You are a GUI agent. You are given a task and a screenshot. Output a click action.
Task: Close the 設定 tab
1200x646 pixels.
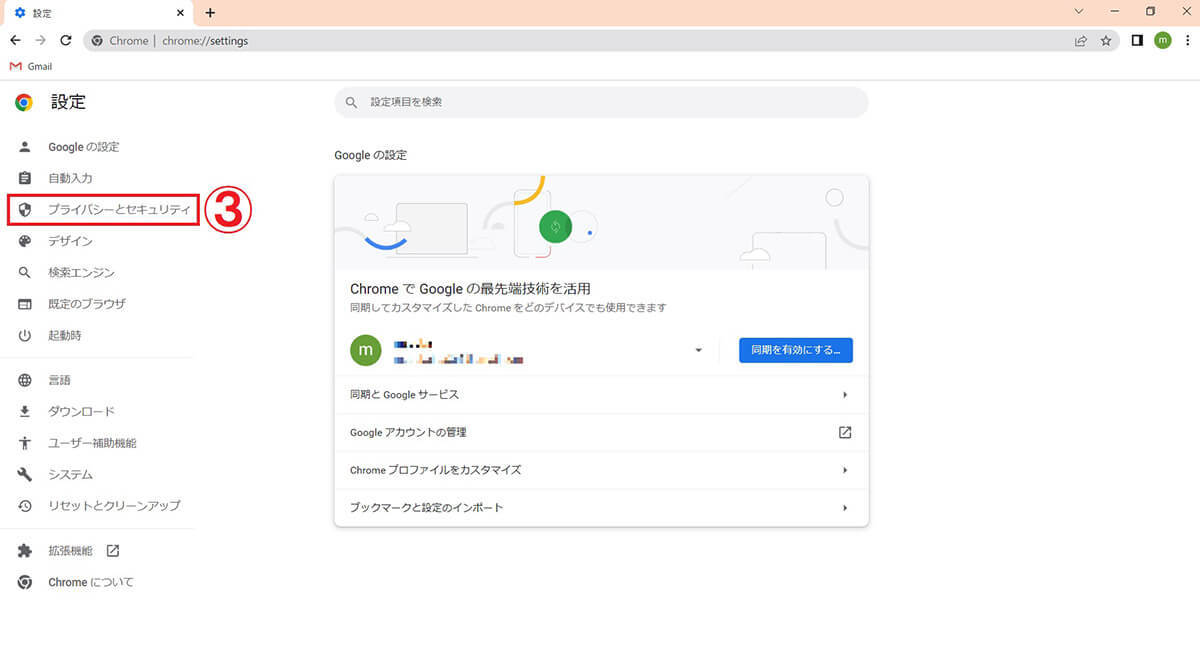(180, 13)
